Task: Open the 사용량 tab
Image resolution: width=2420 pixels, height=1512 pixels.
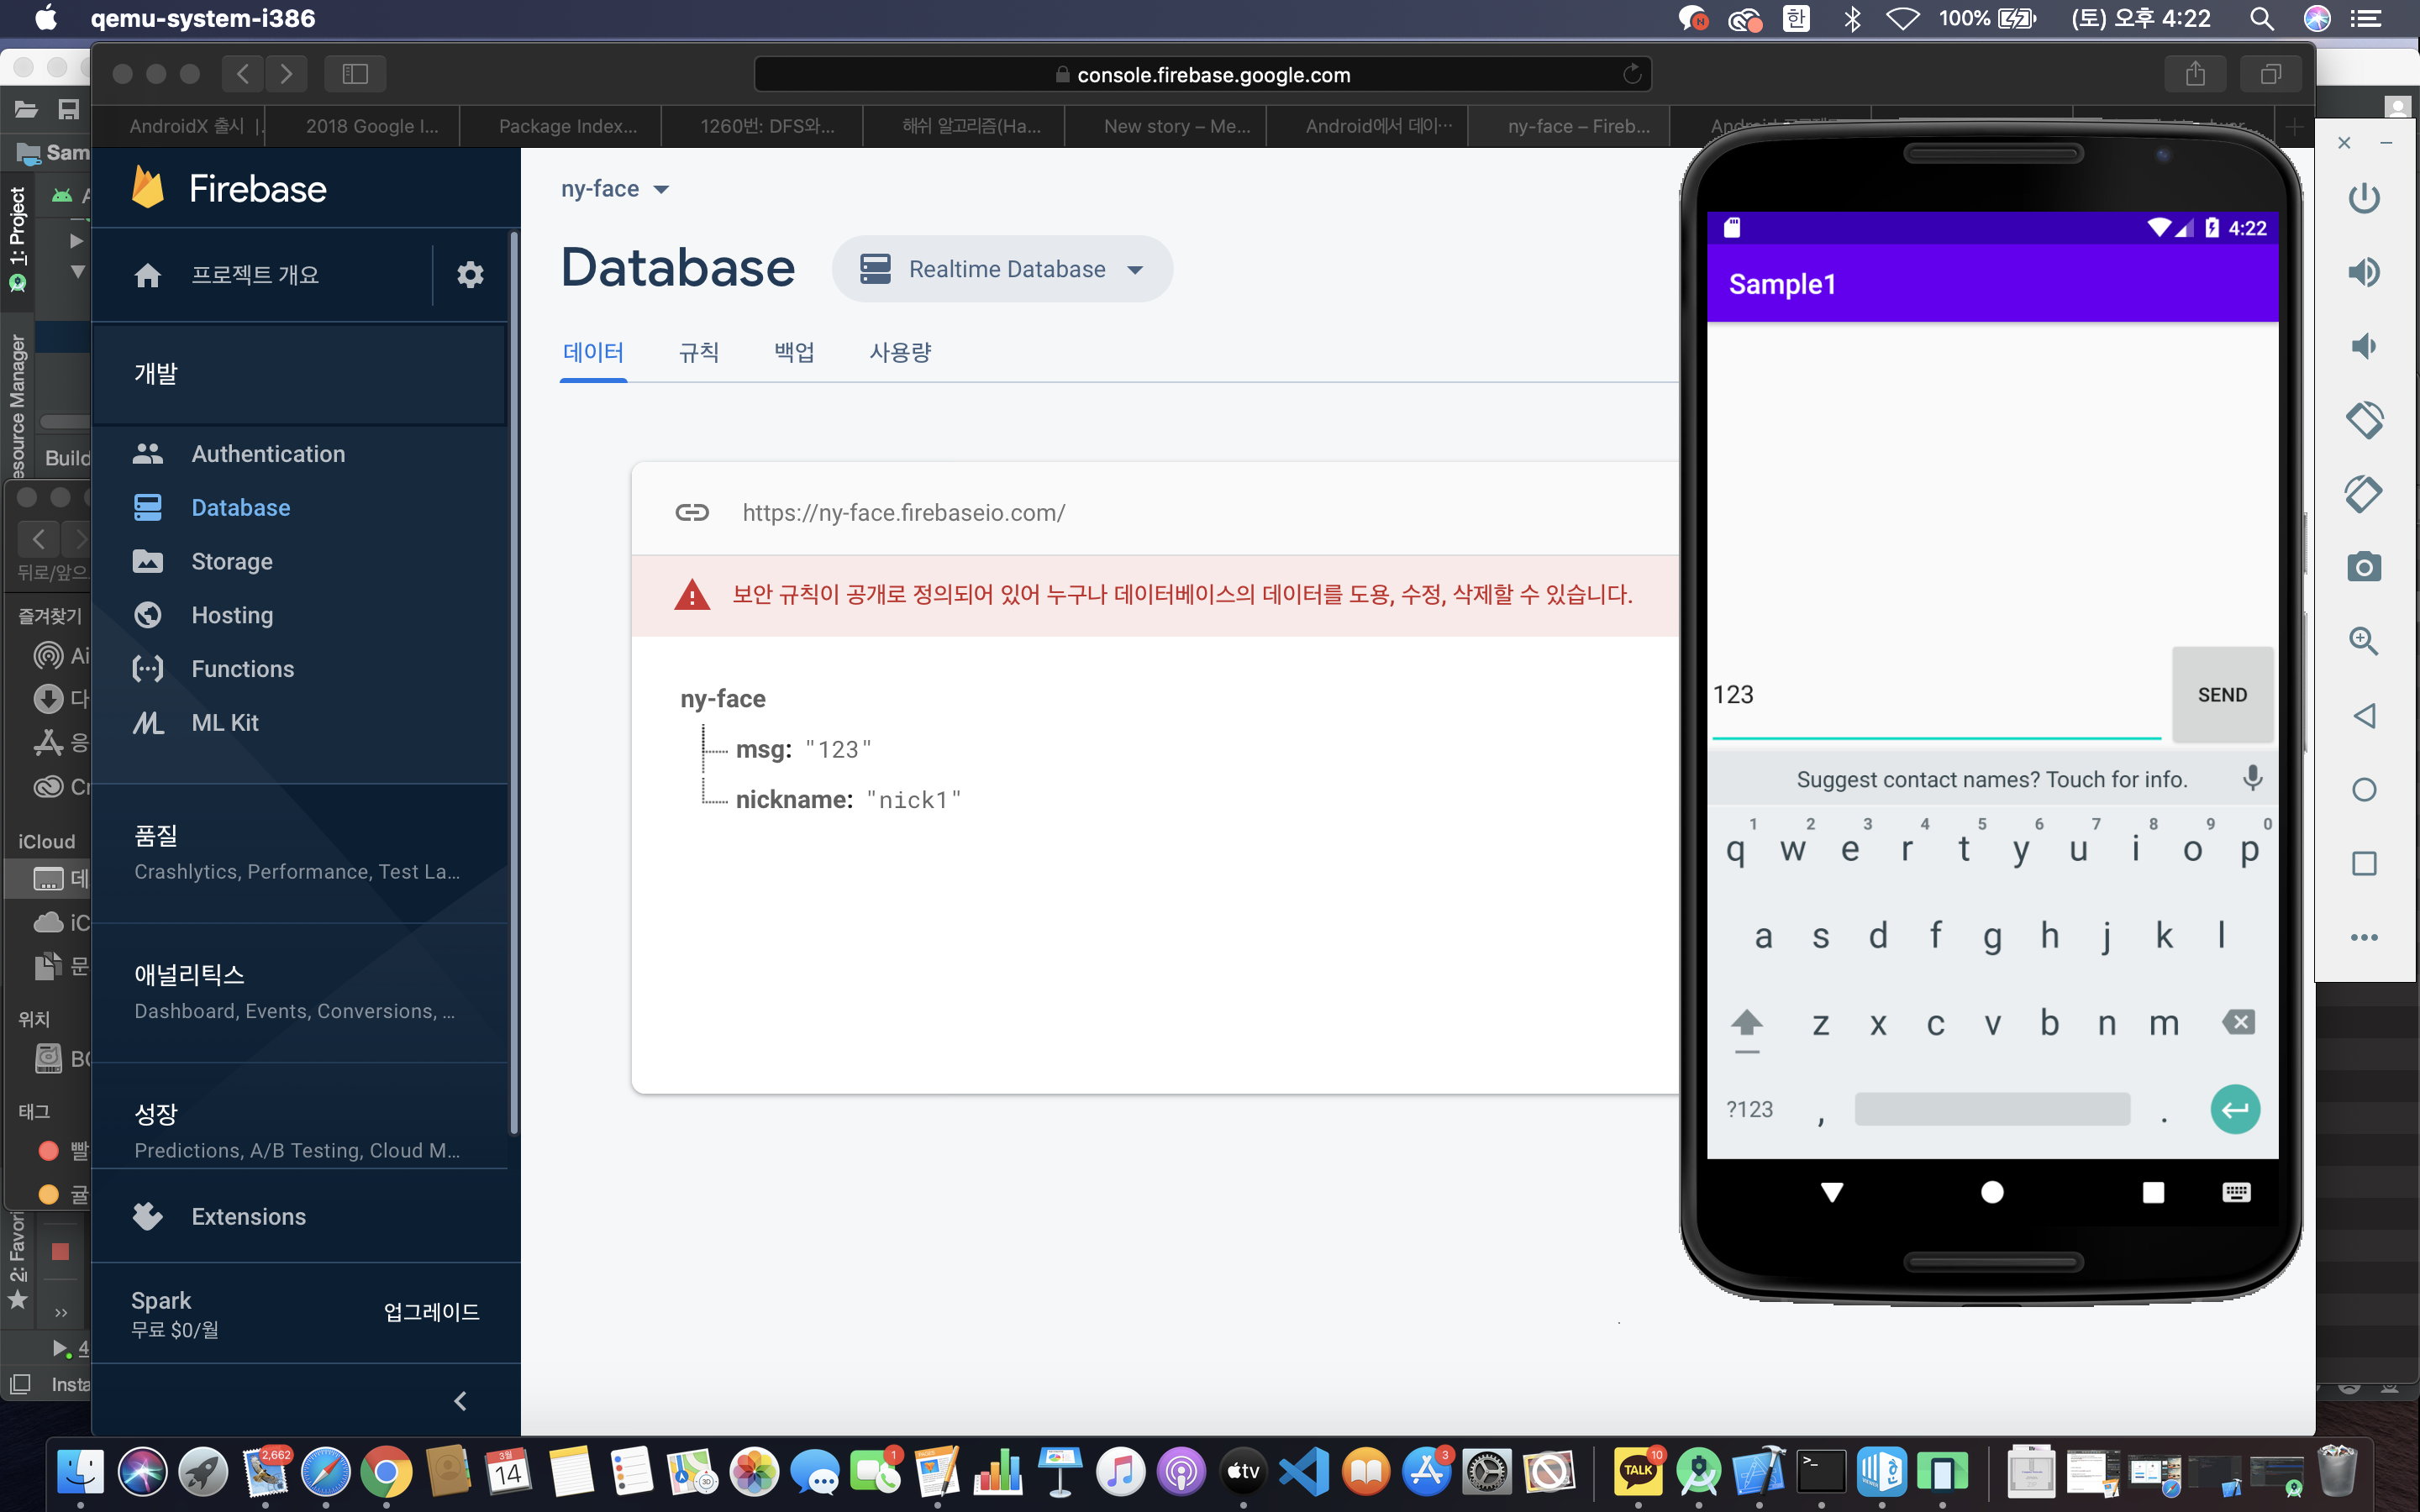Action: (x=899, y=352)
